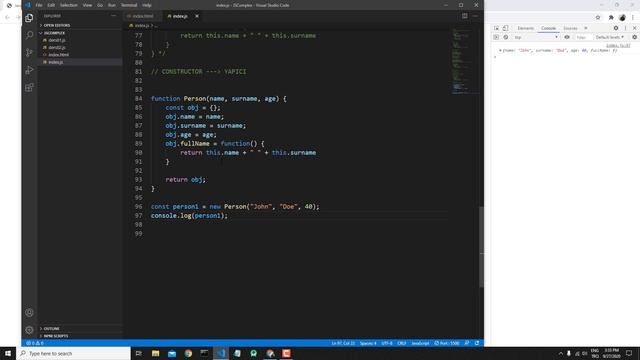This screenshot has height=360, width=640.
Task: Click the Windows taskbar search box
Action: (73, 353)
